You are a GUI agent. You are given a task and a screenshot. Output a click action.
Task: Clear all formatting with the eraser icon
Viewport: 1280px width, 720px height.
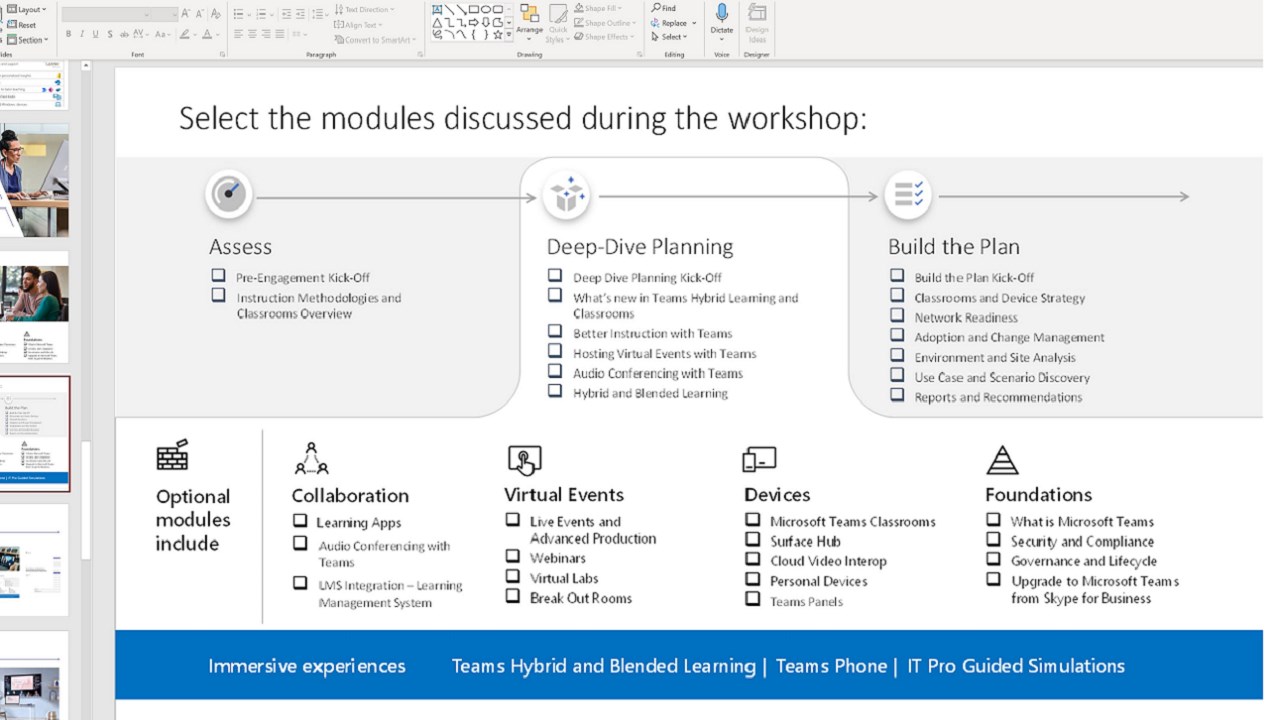217,15
